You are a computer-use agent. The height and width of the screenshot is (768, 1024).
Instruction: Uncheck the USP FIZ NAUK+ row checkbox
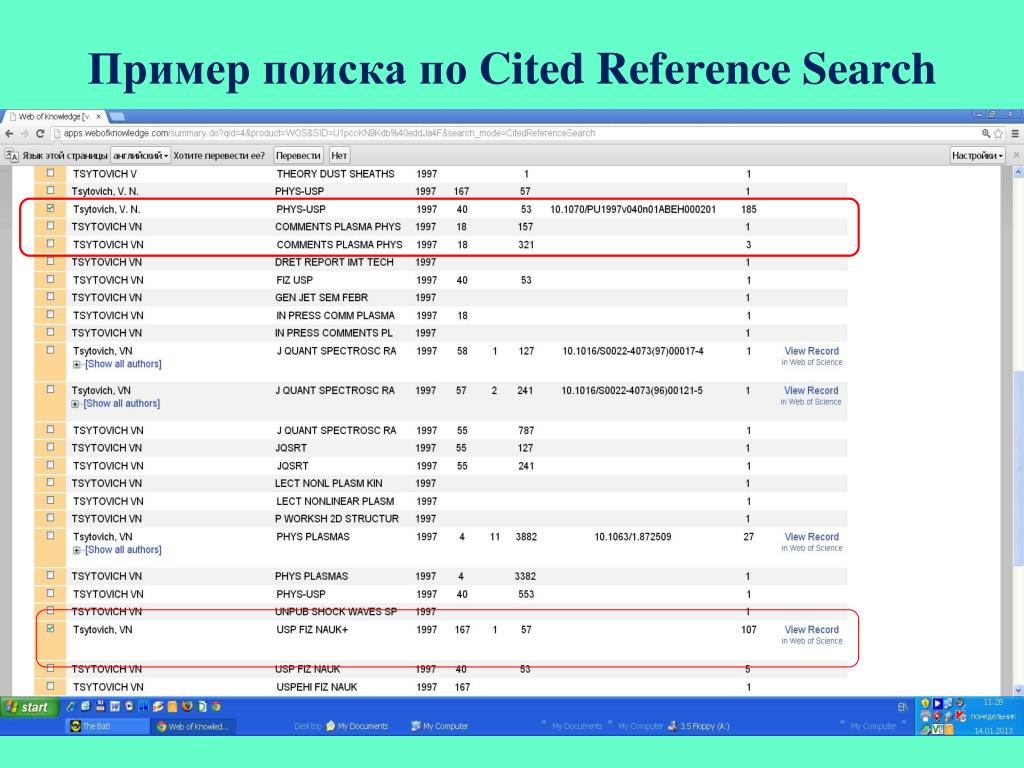point(50,628)
